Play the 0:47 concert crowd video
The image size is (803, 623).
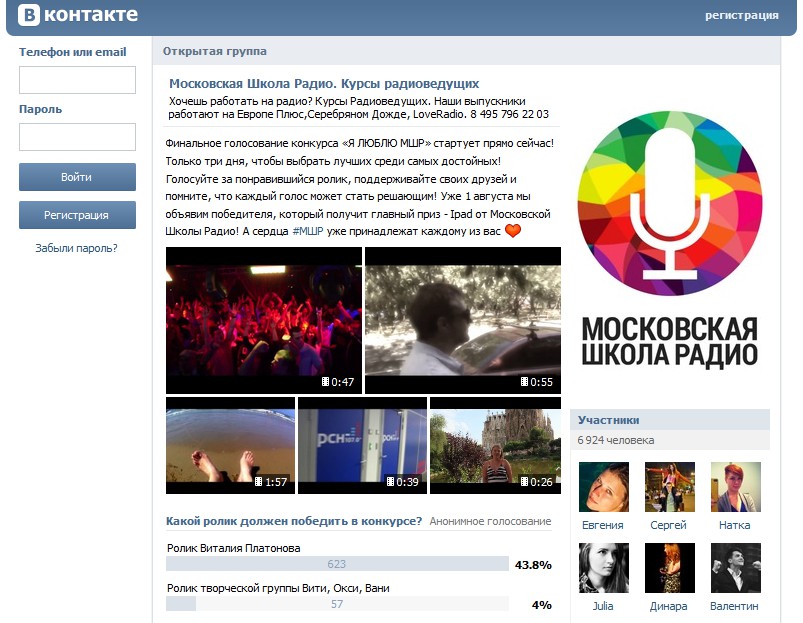(264, 320)
